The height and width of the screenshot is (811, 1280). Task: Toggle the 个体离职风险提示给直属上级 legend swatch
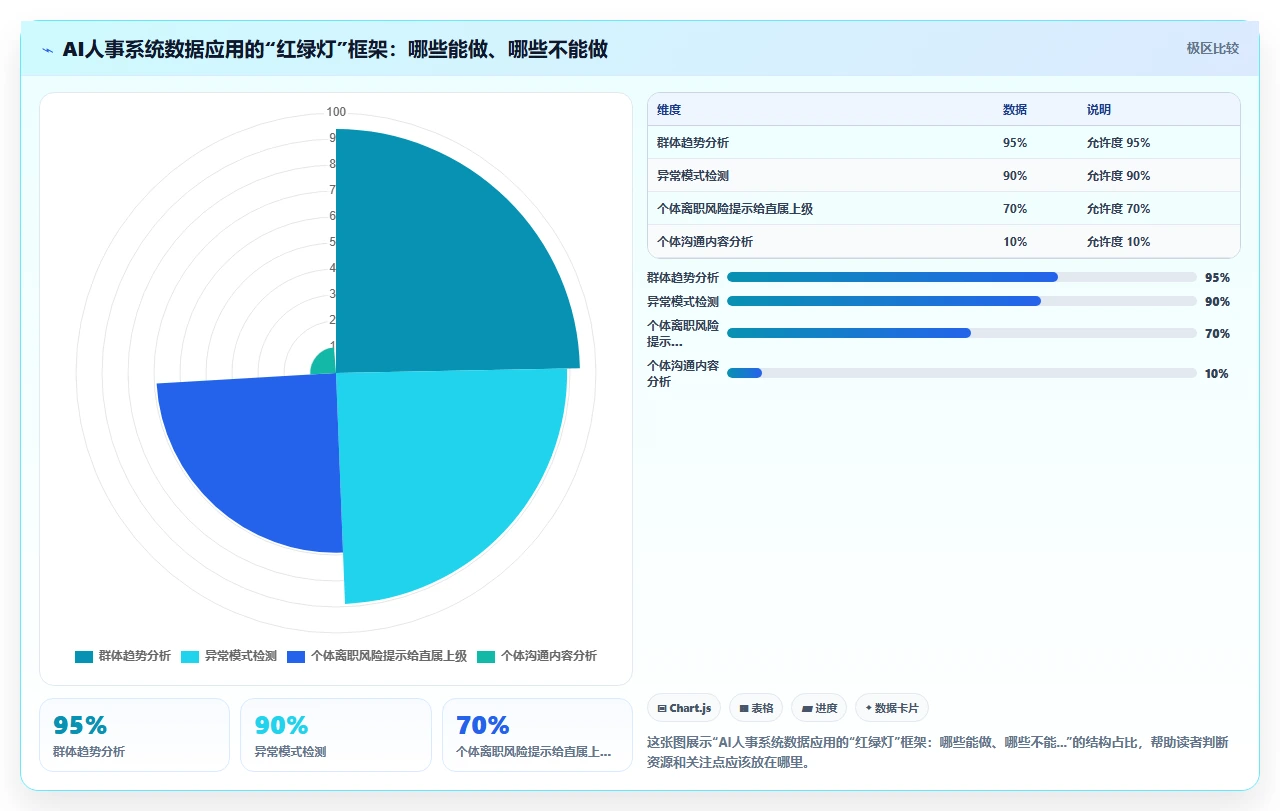296,657
